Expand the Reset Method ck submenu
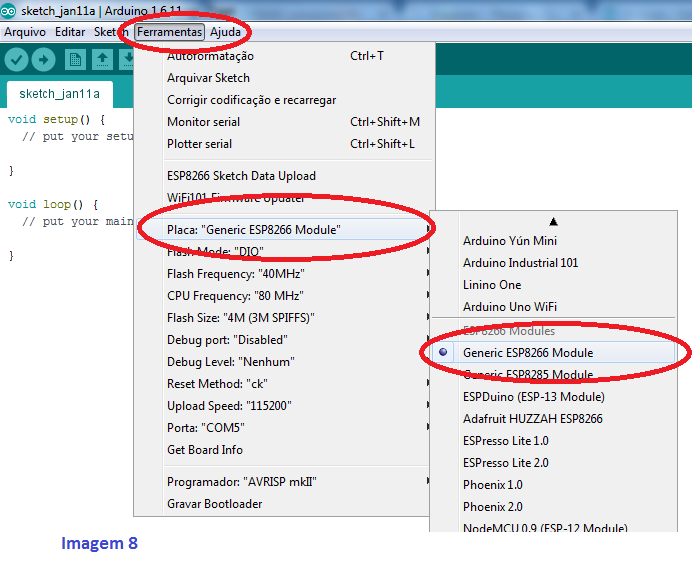The image size is (692, 570). (283, 384)
